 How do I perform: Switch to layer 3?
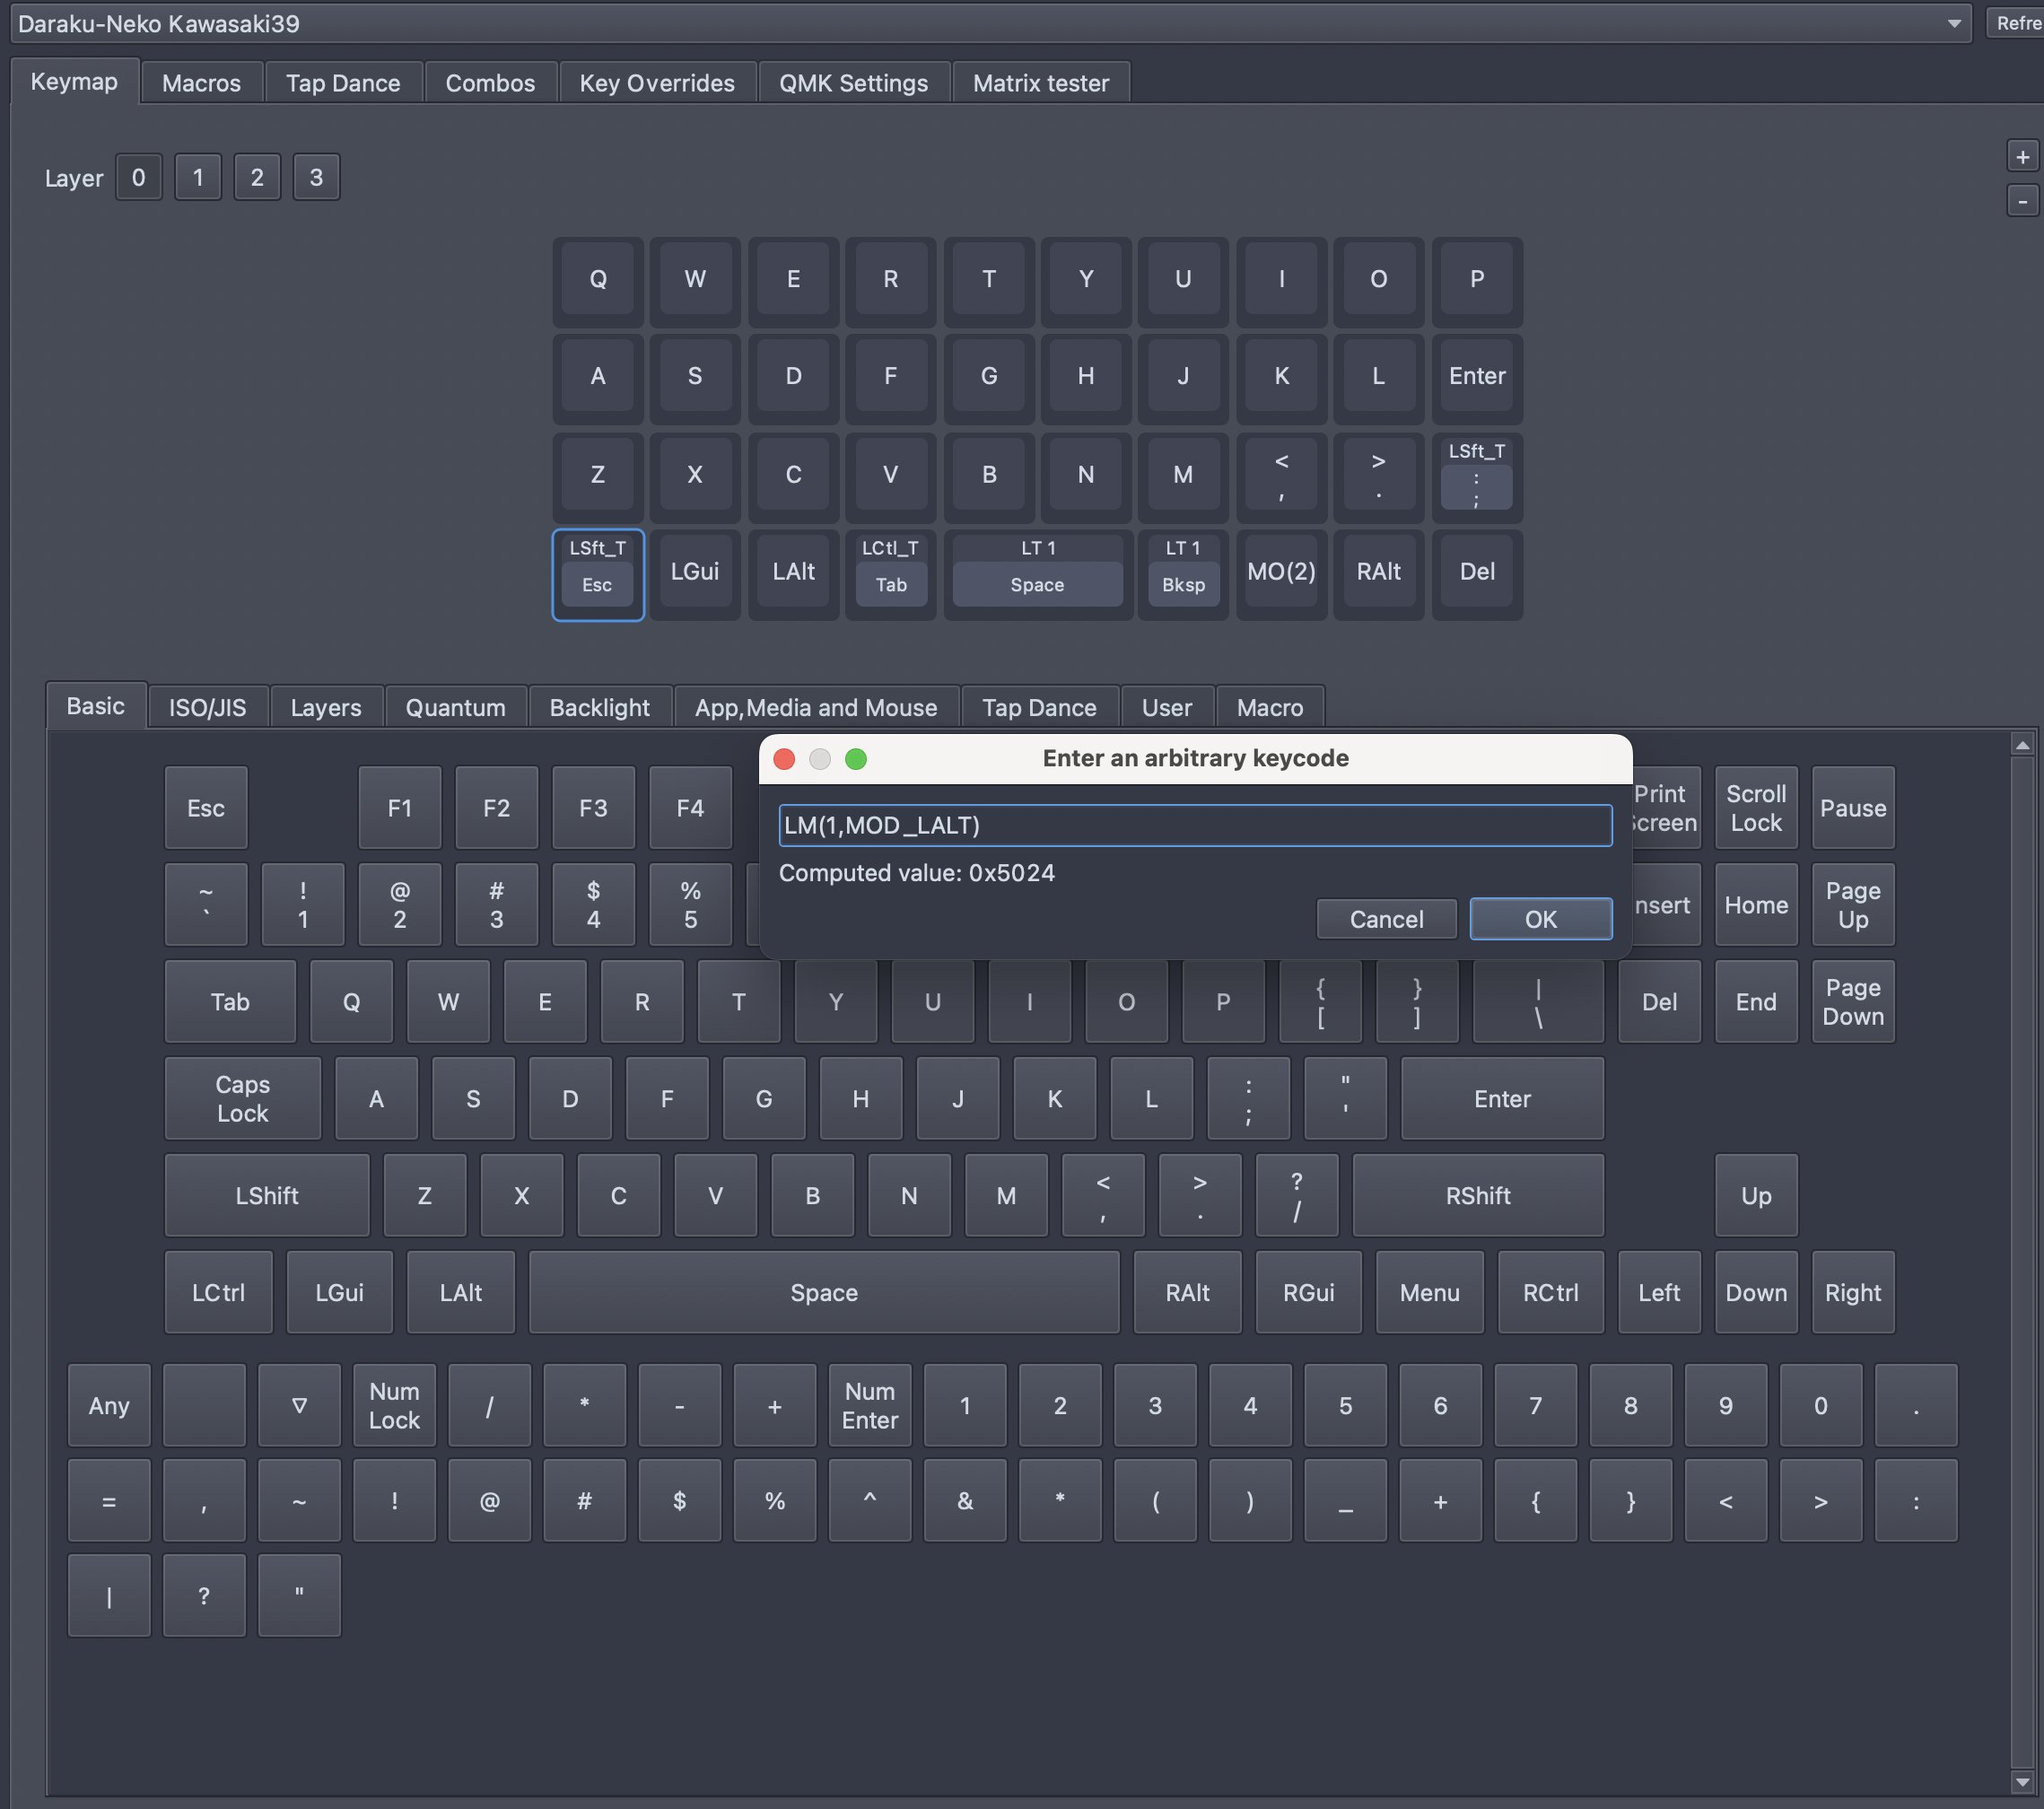coord(316,178)
